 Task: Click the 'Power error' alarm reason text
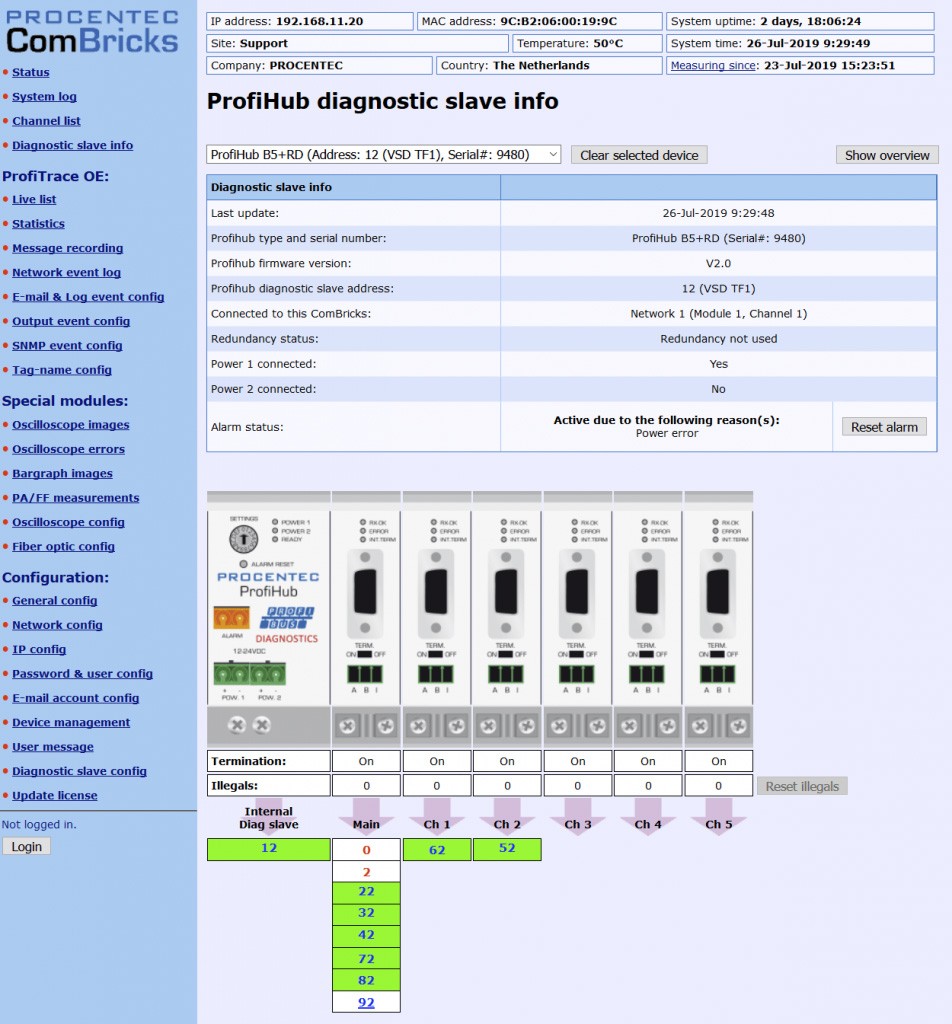pyautogui.click(x=667, y=434)
